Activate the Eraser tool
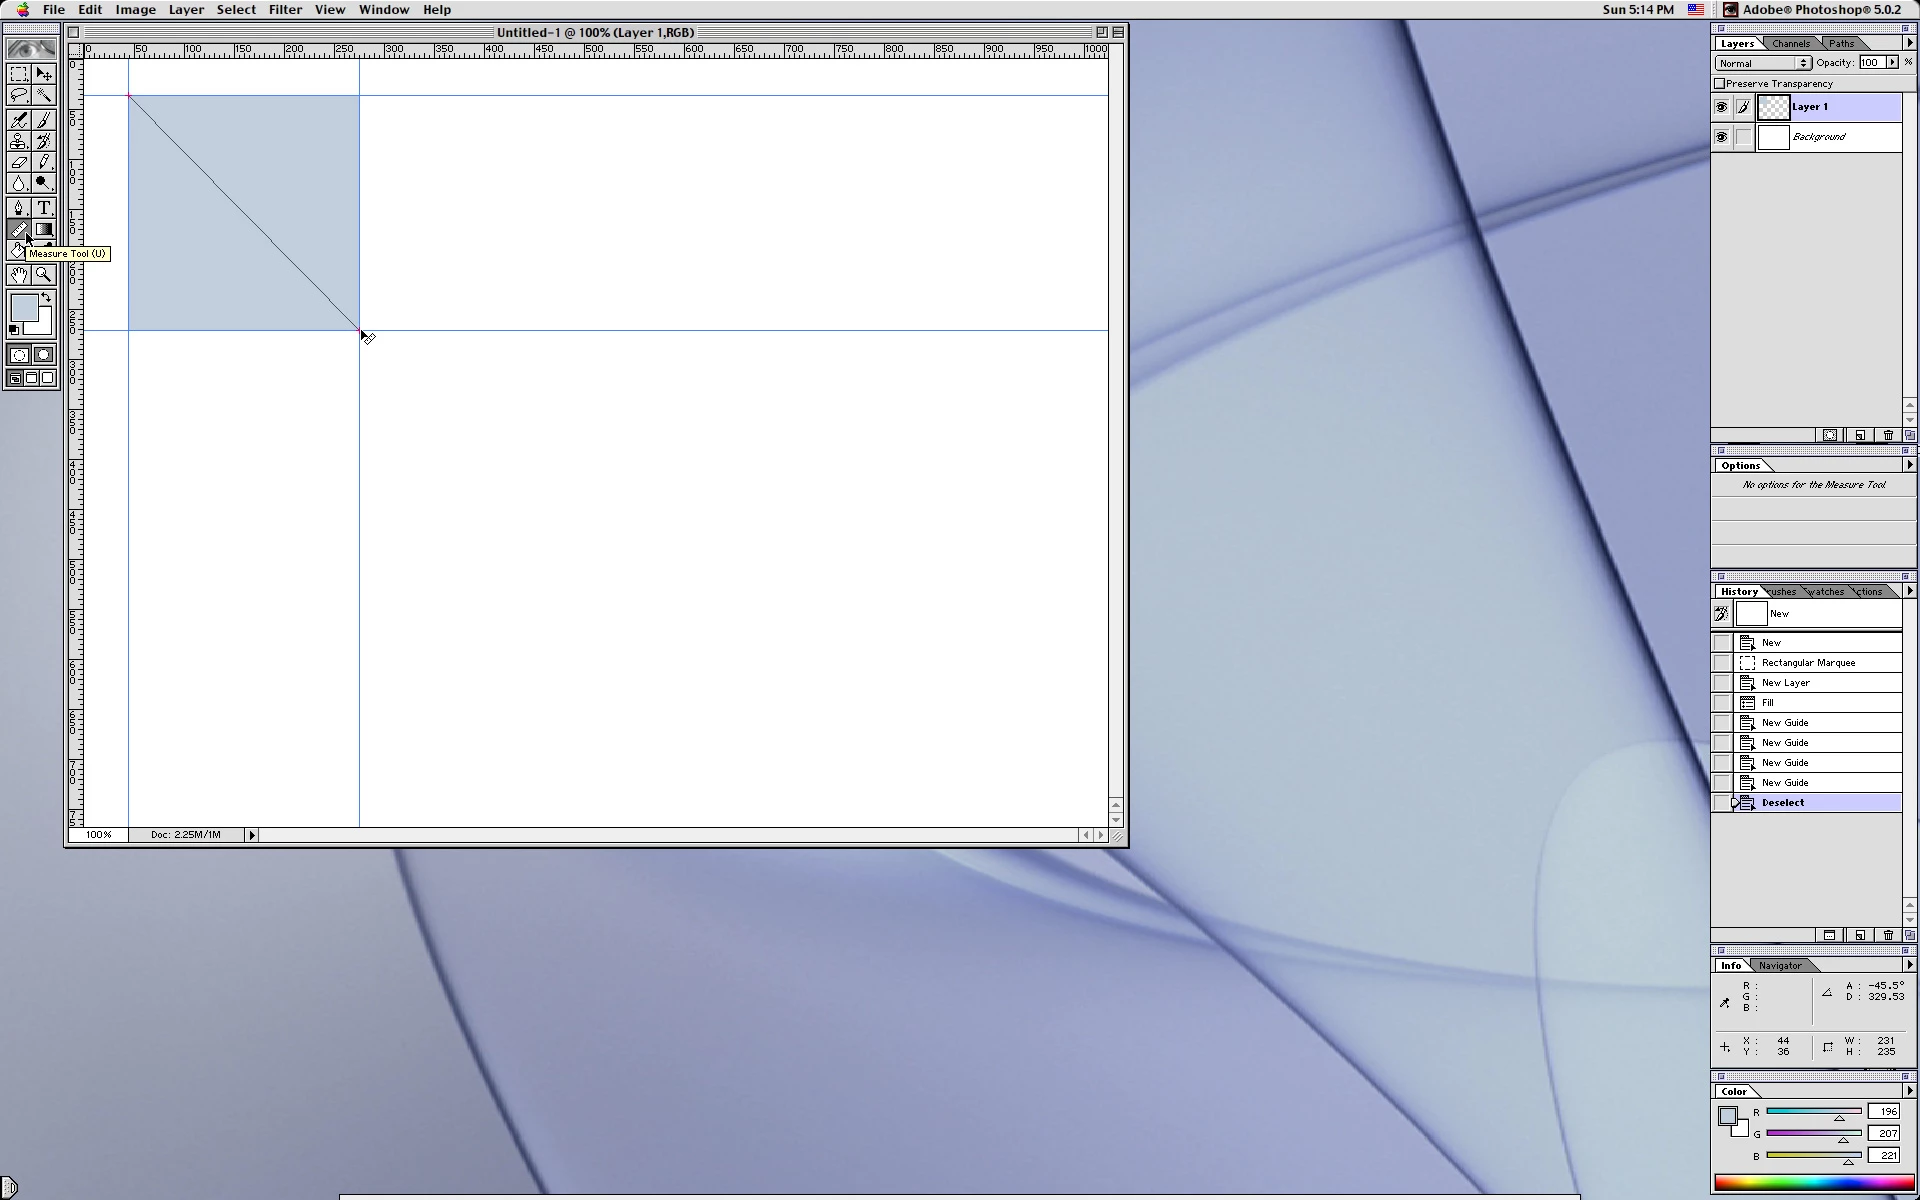Viewport: 1920px width, 1200px height. 18,162
